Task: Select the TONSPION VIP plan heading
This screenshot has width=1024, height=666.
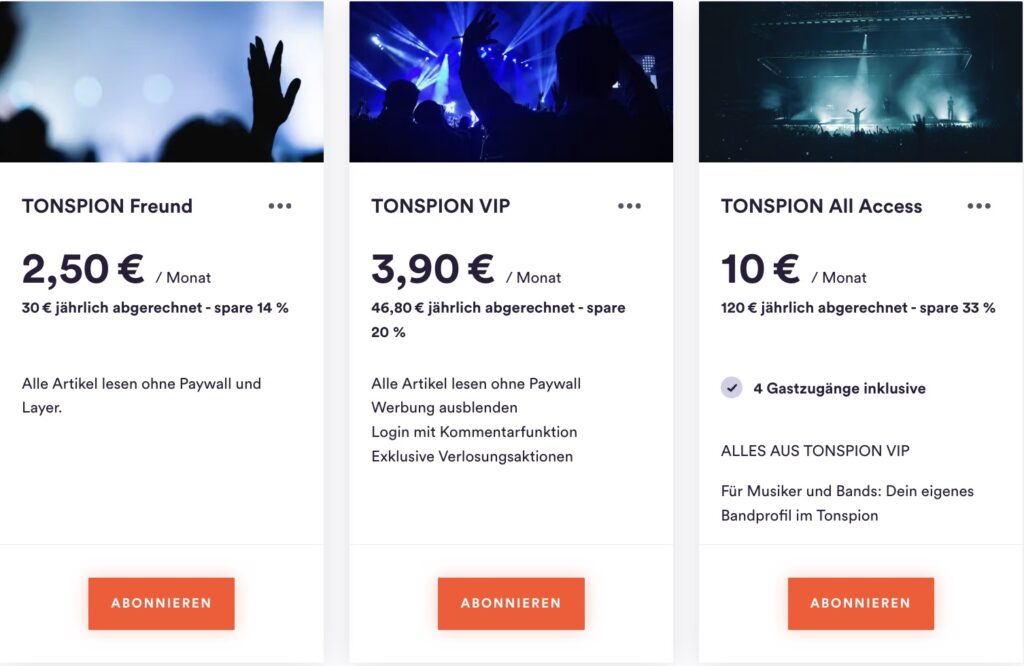Action: point(440,206)
